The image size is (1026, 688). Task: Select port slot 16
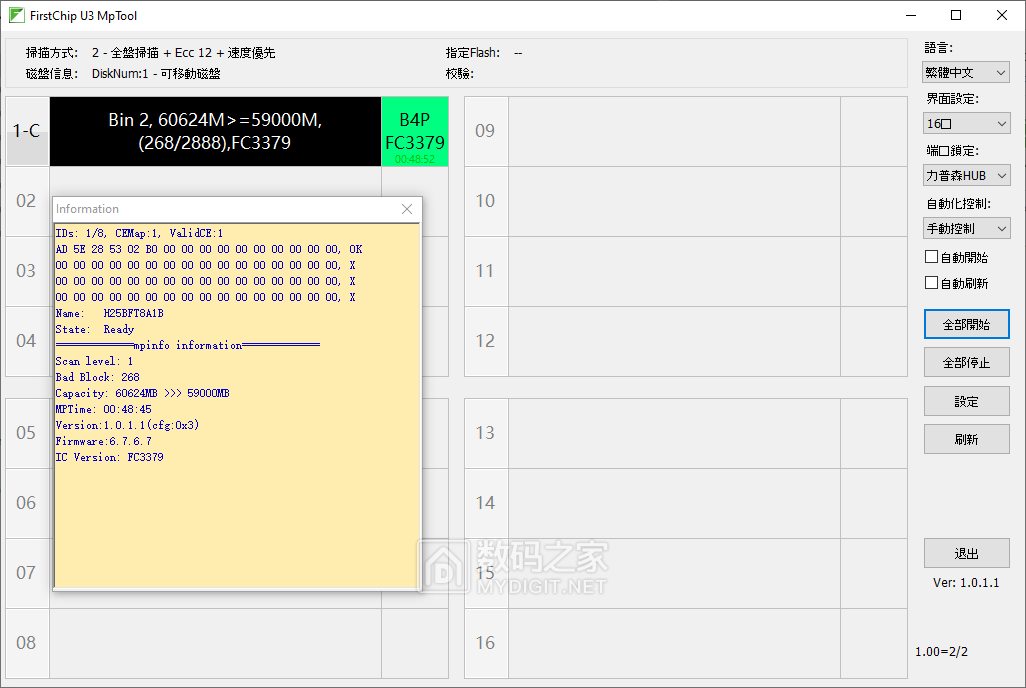click(x=486, y=643)
